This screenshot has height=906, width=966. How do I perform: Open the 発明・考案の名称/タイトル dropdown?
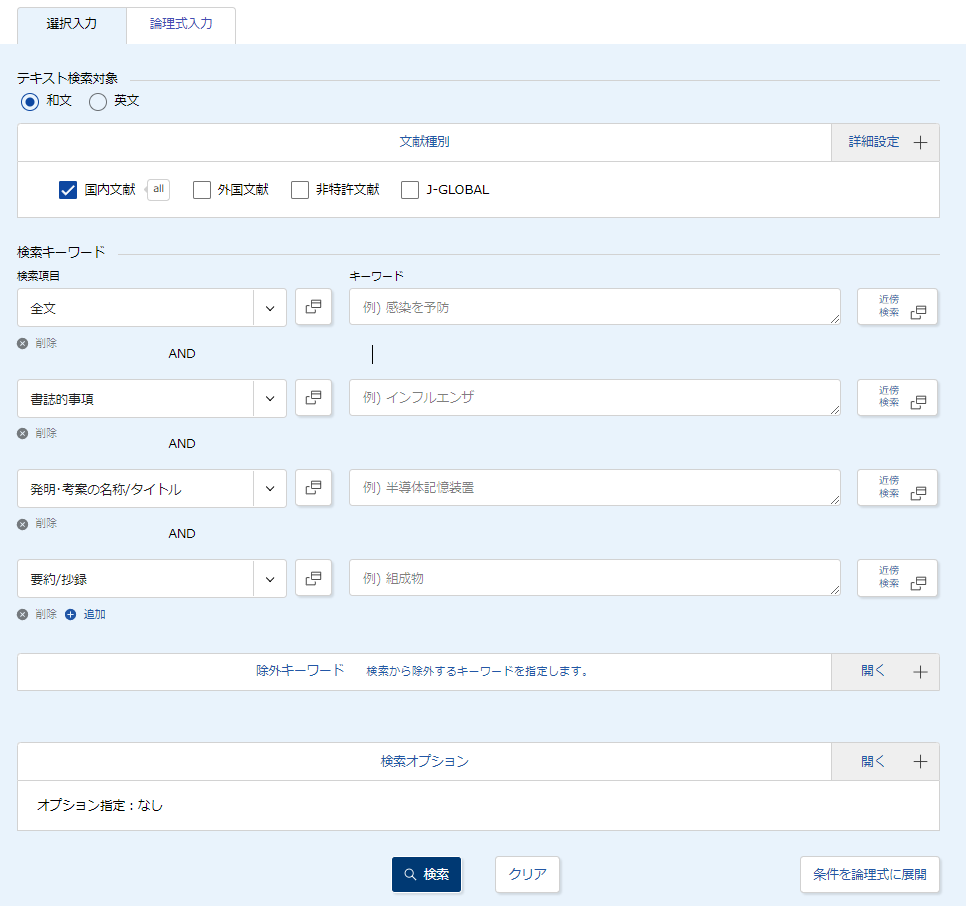coord(152,488)
